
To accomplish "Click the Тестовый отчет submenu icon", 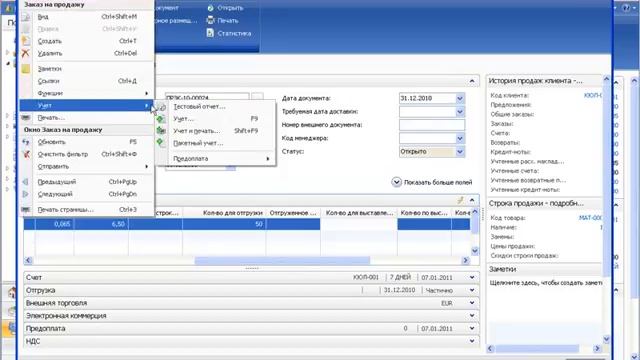I will coord(162,107).
